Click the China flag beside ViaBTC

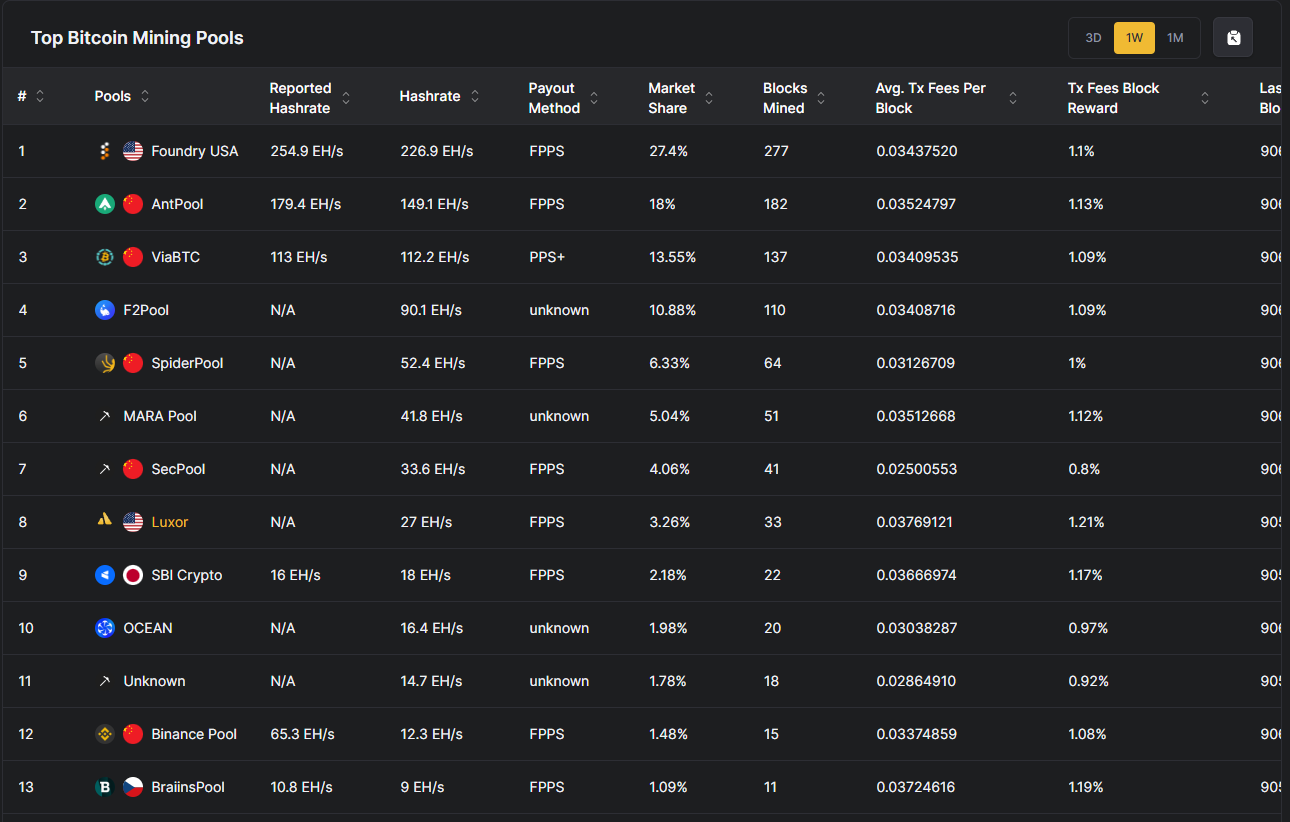[133, 257]
